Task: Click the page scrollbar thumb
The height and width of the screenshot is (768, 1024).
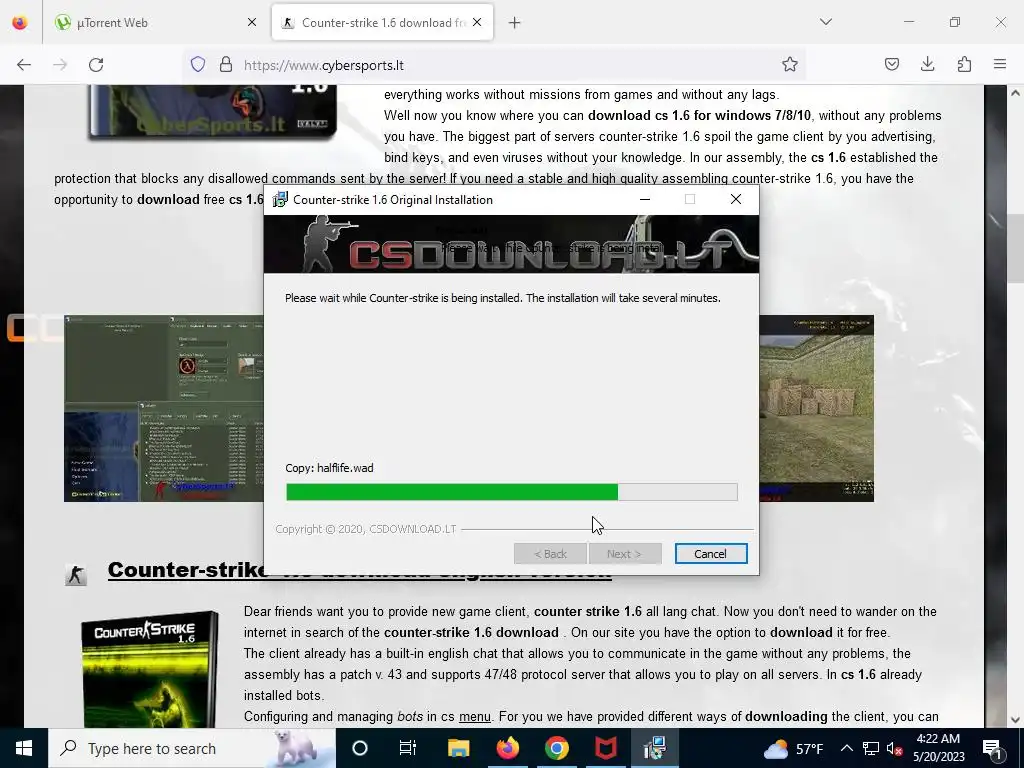Action: click(1016, 248)
